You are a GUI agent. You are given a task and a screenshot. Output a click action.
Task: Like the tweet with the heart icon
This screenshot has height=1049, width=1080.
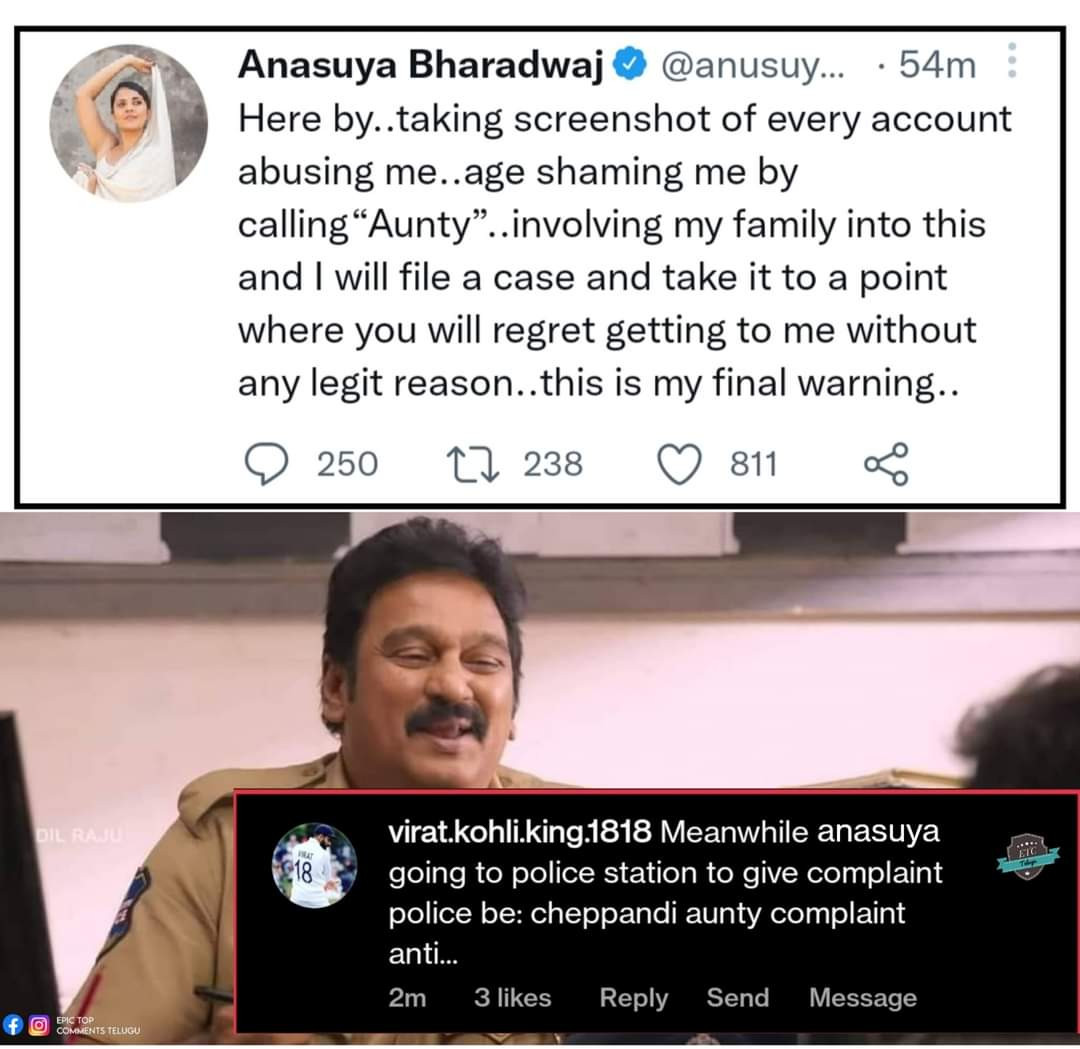pos(680,464)
